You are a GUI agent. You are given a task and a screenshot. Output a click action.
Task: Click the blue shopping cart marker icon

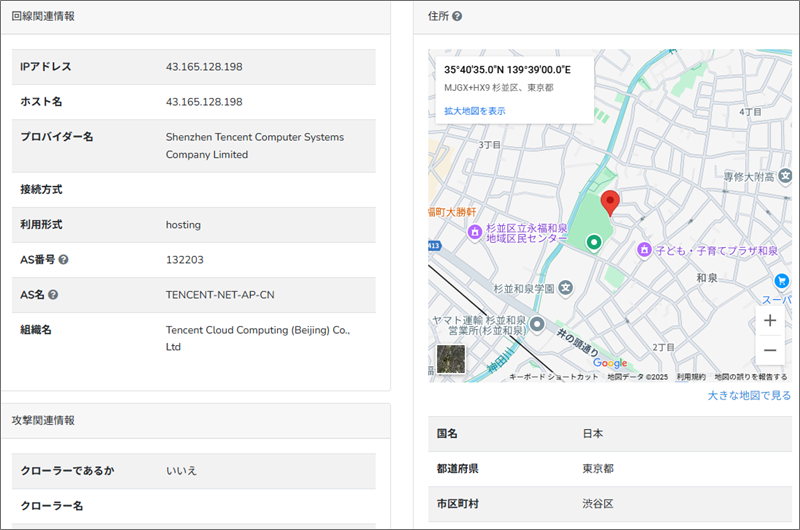point(781,281)
